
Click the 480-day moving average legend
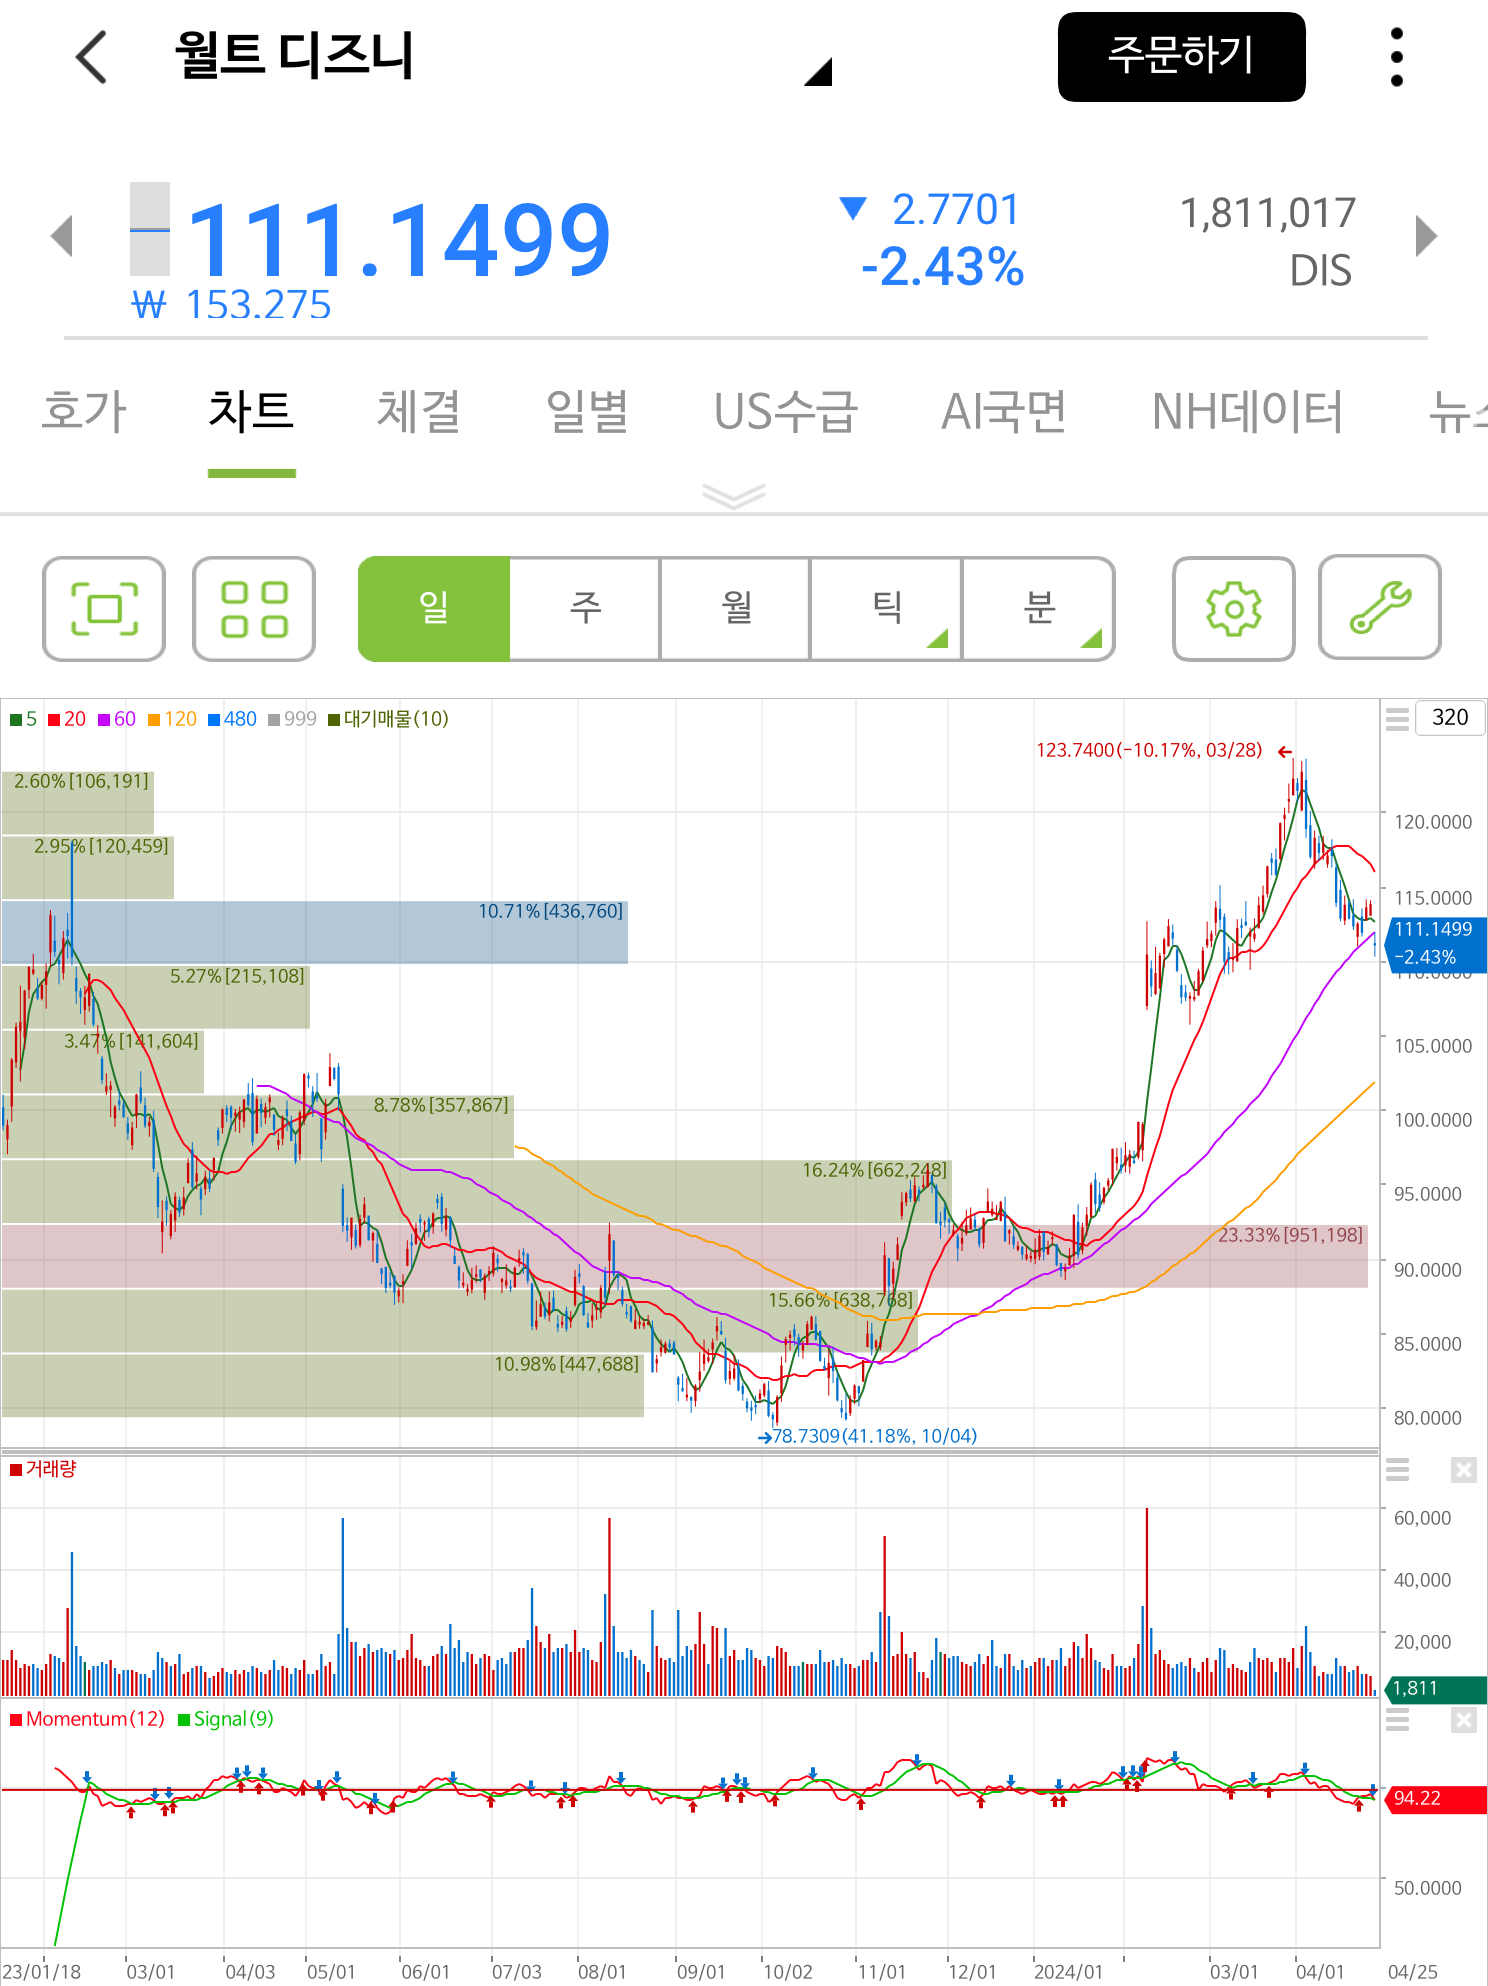tap(232, 719)
